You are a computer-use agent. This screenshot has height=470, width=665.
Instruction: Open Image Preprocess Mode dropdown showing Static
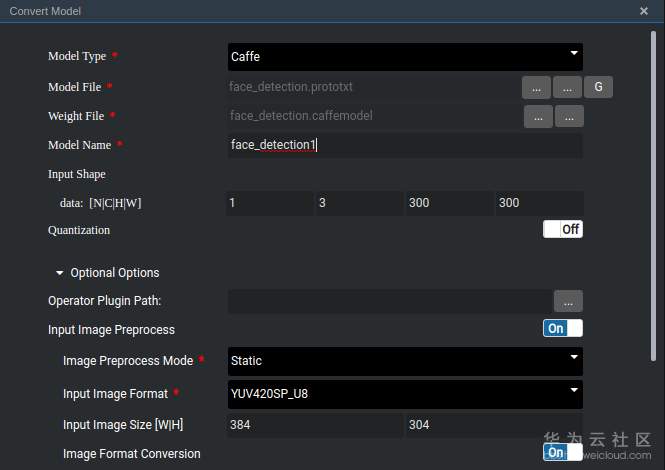pos(405,361)
